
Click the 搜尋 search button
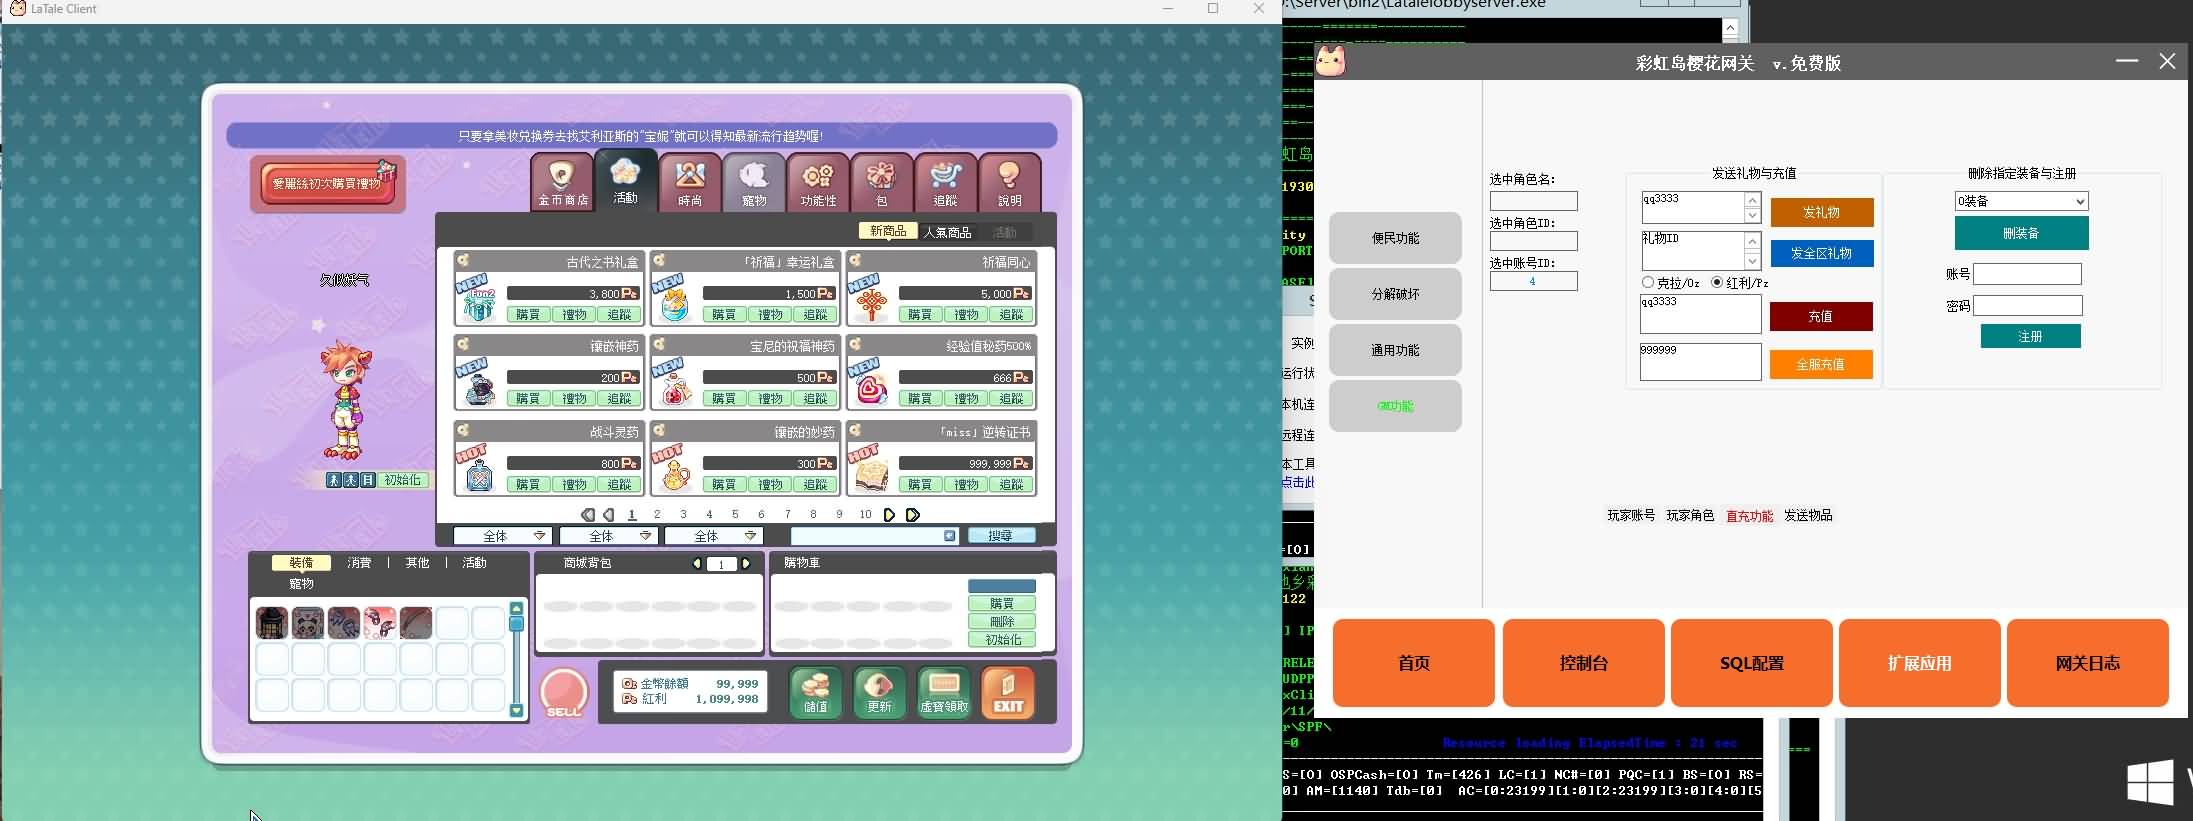(x=1001, y=536)
